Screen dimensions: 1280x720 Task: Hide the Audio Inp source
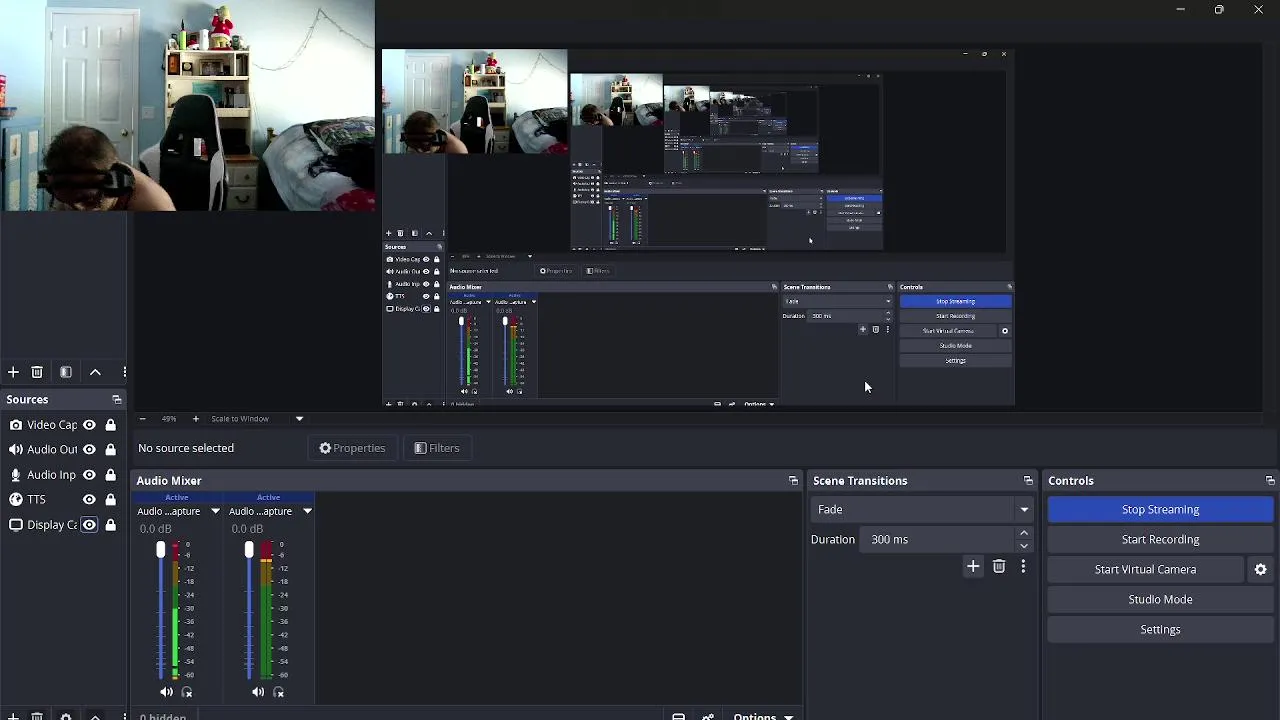click(x=89, y=475)
